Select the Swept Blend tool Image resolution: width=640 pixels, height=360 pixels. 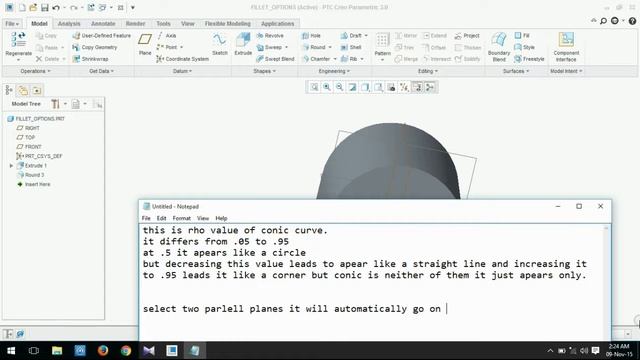pyautogui.click(x=275, y=59)
